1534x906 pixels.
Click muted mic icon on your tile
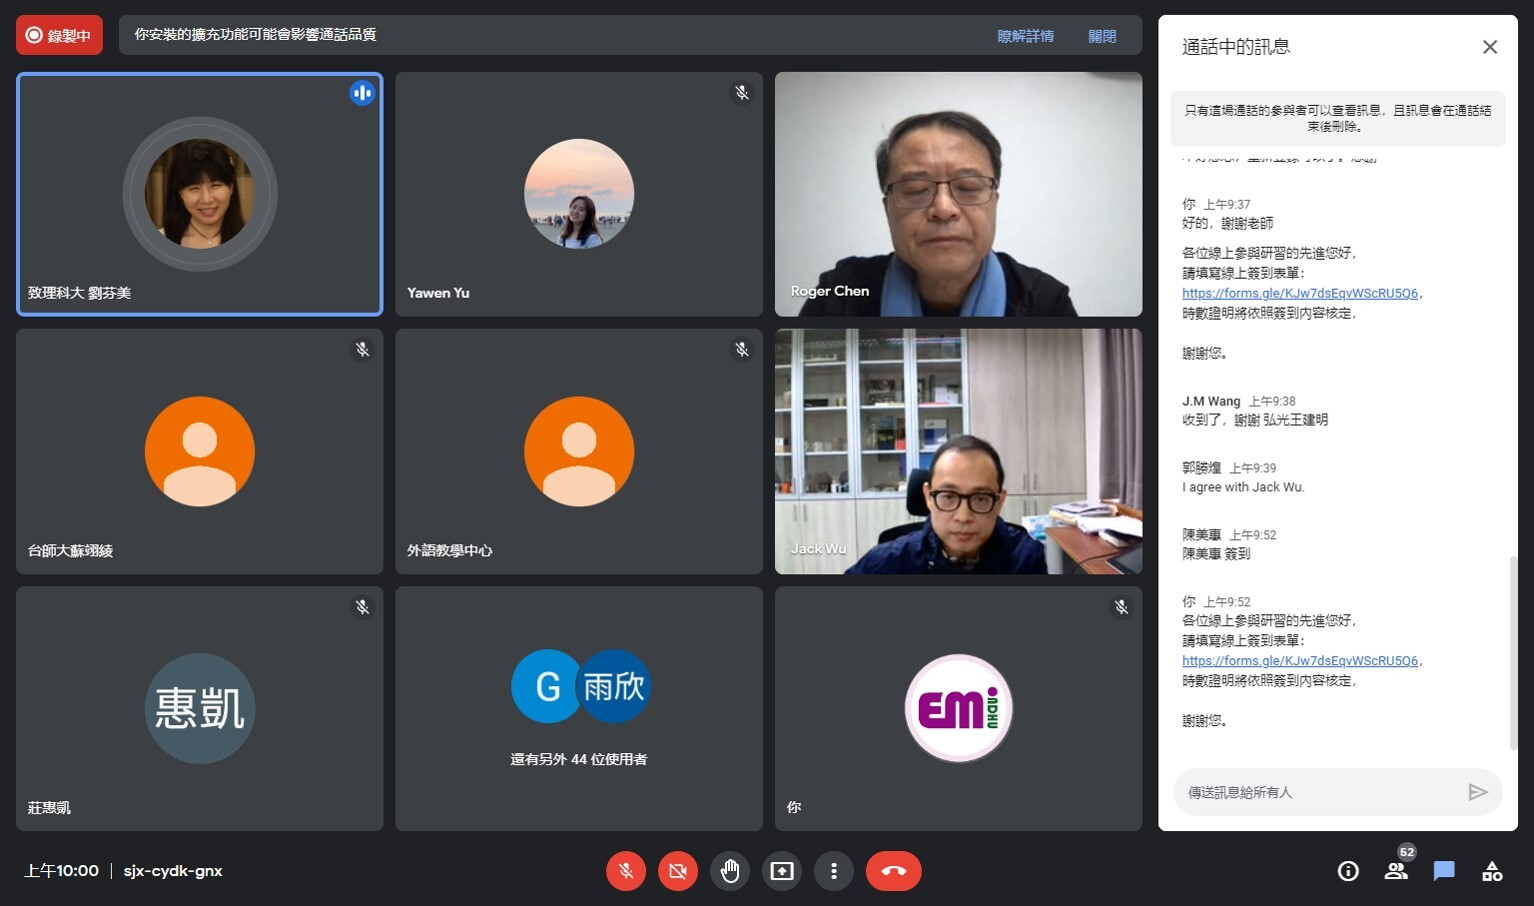1121,607
